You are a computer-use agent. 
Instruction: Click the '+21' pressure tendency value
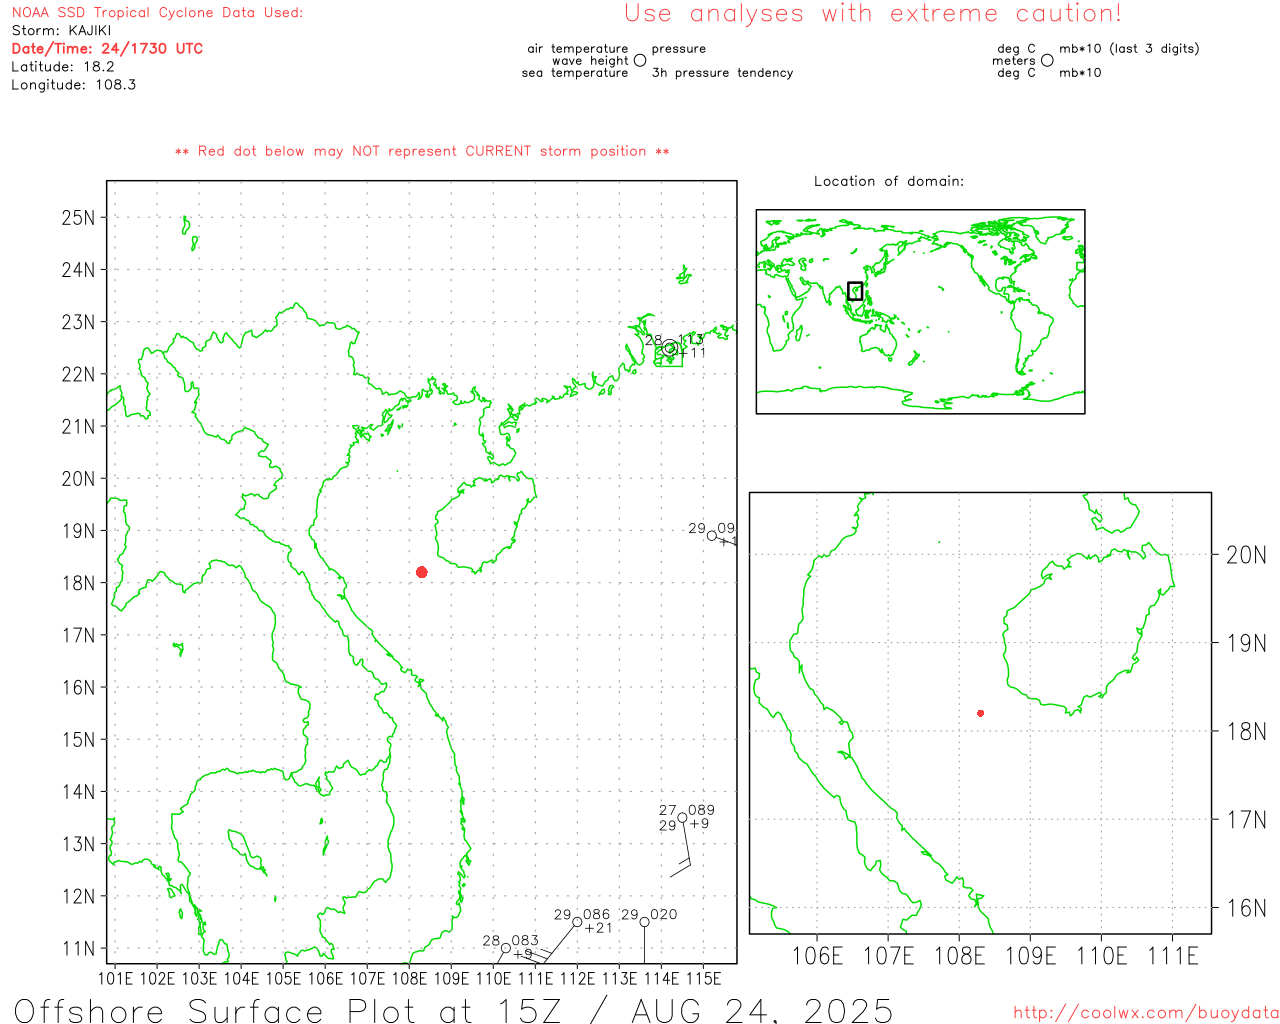pyautogui.click(x=598, y=928)
